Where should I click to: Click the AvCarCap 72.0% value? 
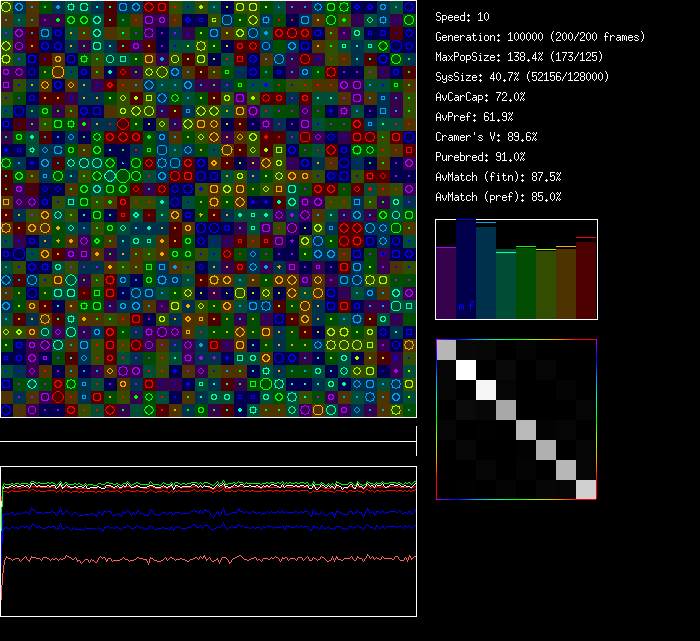tap(480, 97)
